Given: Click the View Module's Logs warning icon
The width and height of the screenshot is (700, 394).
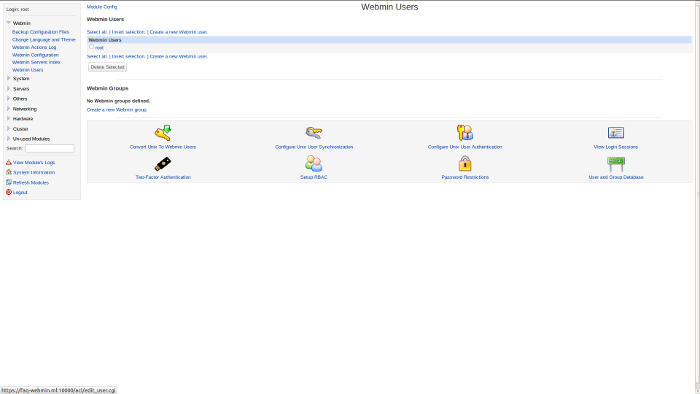Looking at the screenshot, I should coord(8,162).
